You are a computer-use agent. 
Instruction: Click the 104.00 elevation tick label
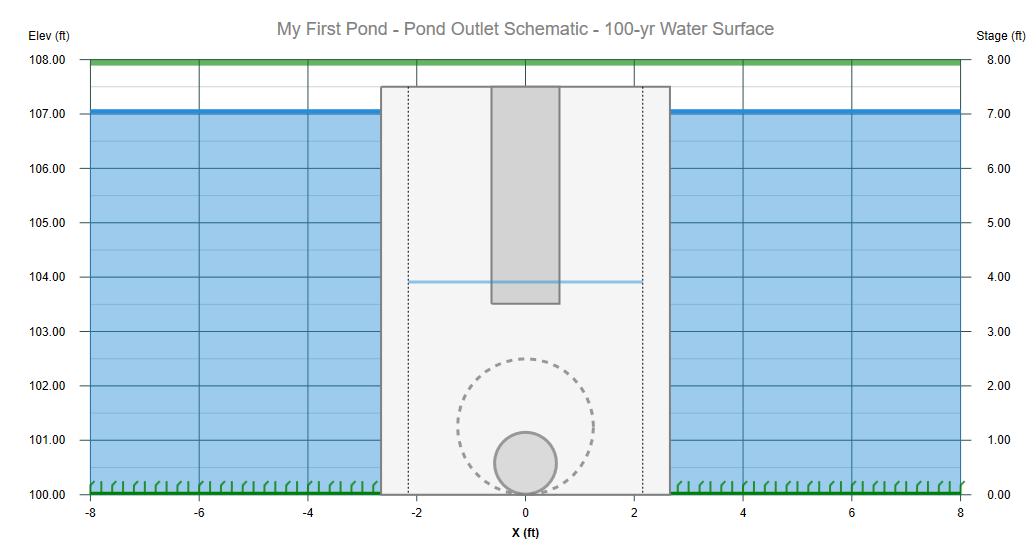tap(47, 277)
